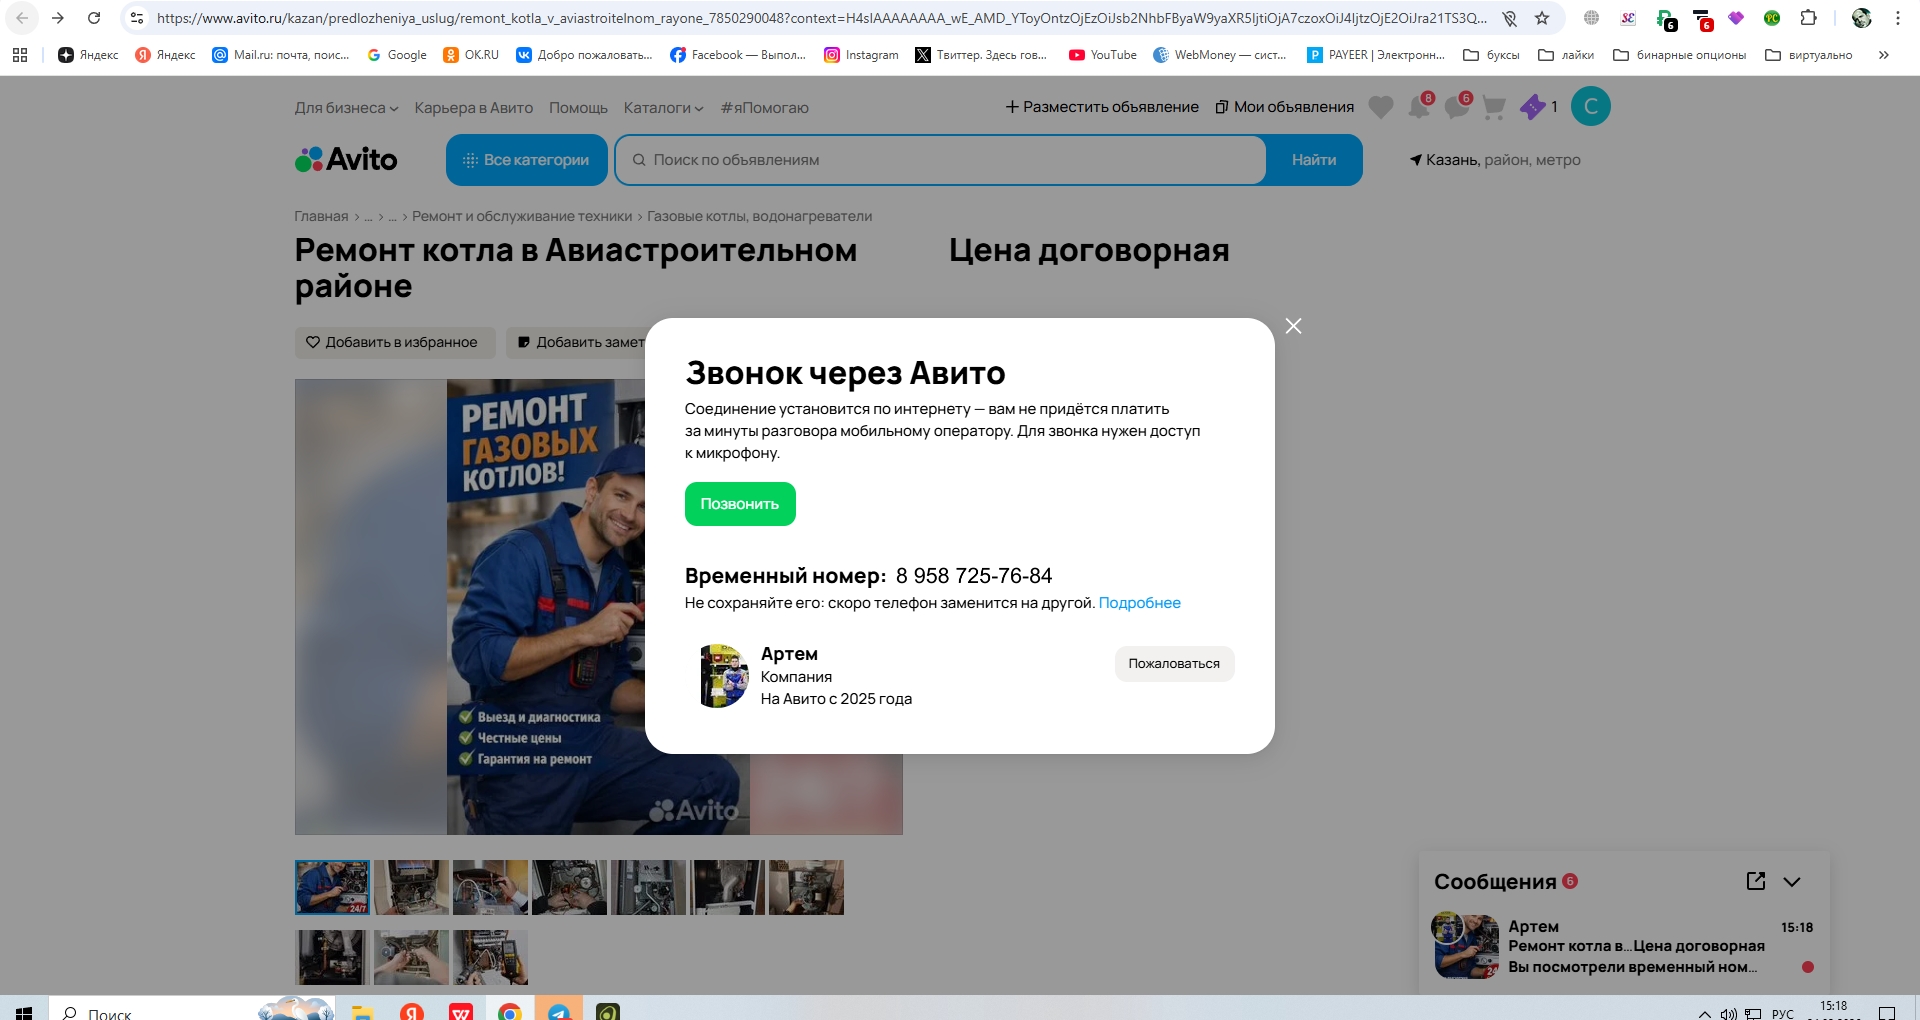
Task: Open the Chrome profile avatar
Action: click(1862, 18)
